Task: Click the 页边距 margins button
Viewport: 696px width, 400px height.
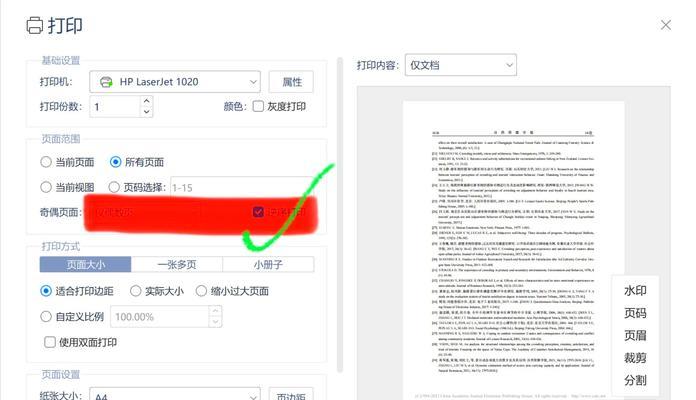Action: click(x=291, y=395)
